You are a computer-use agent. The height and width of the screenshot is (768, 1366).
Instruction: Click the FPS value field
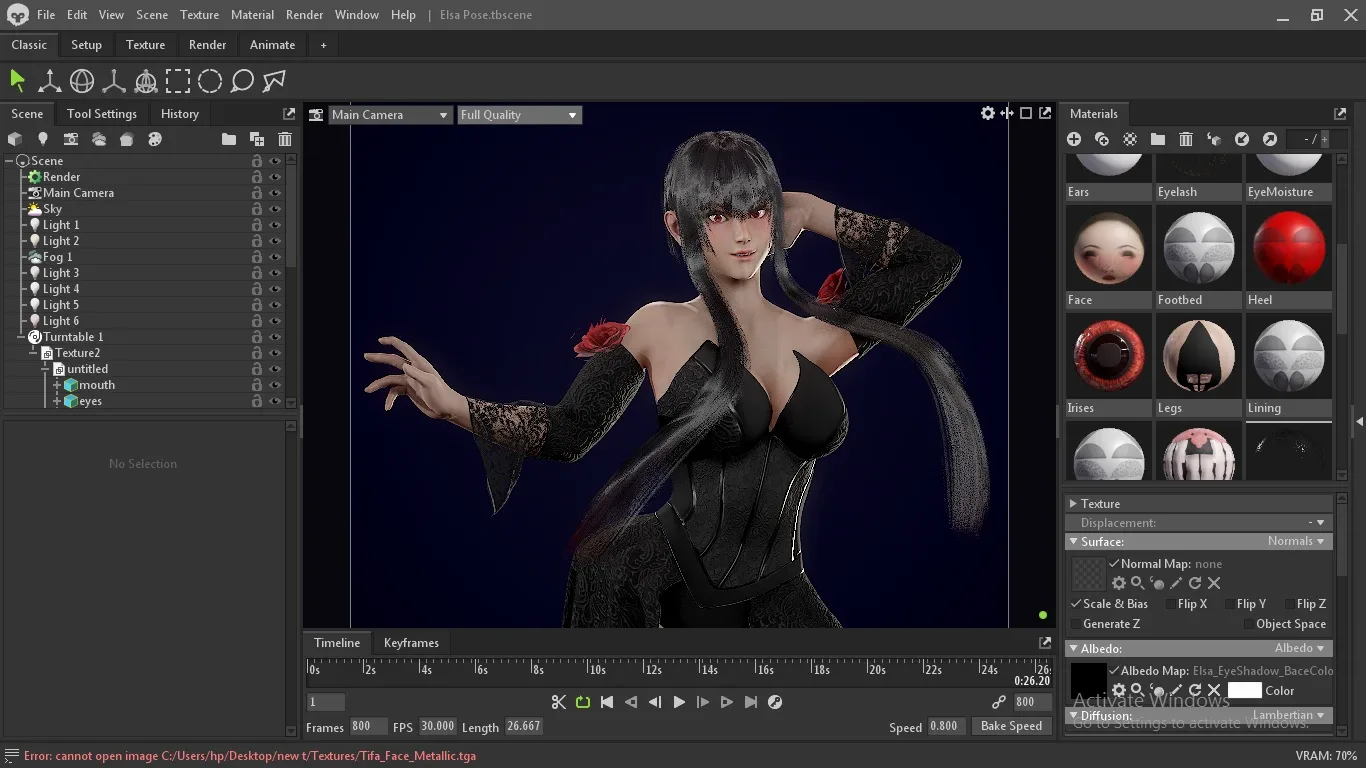tap(437, 727)
